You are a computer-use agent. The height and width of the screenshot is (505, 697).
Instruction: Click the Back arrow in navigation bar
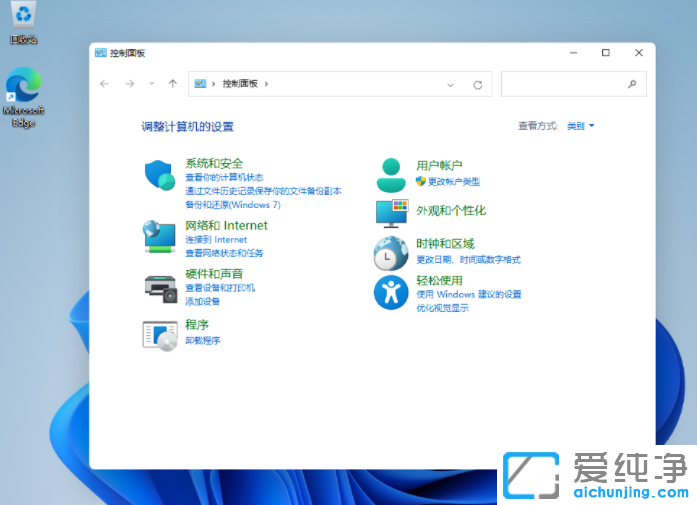pyautogui.click(x=104, y=84)
